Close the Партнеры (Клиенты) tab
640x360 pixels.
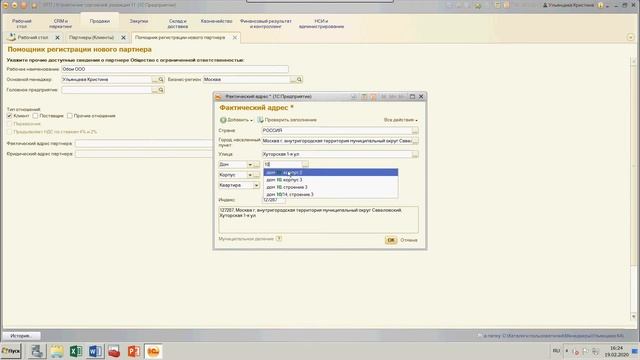coord(123,38)
